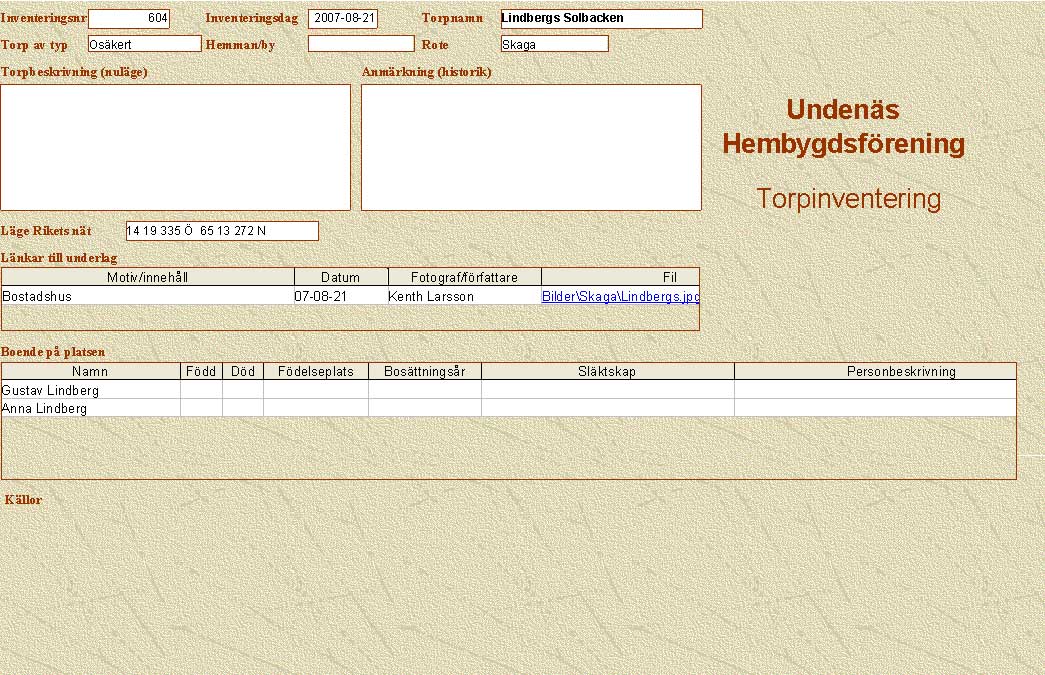This screenshot has width=1045, height=675.
Task: Click the Torpnamn field Lindbergs Solbacken
Action: 600,18
